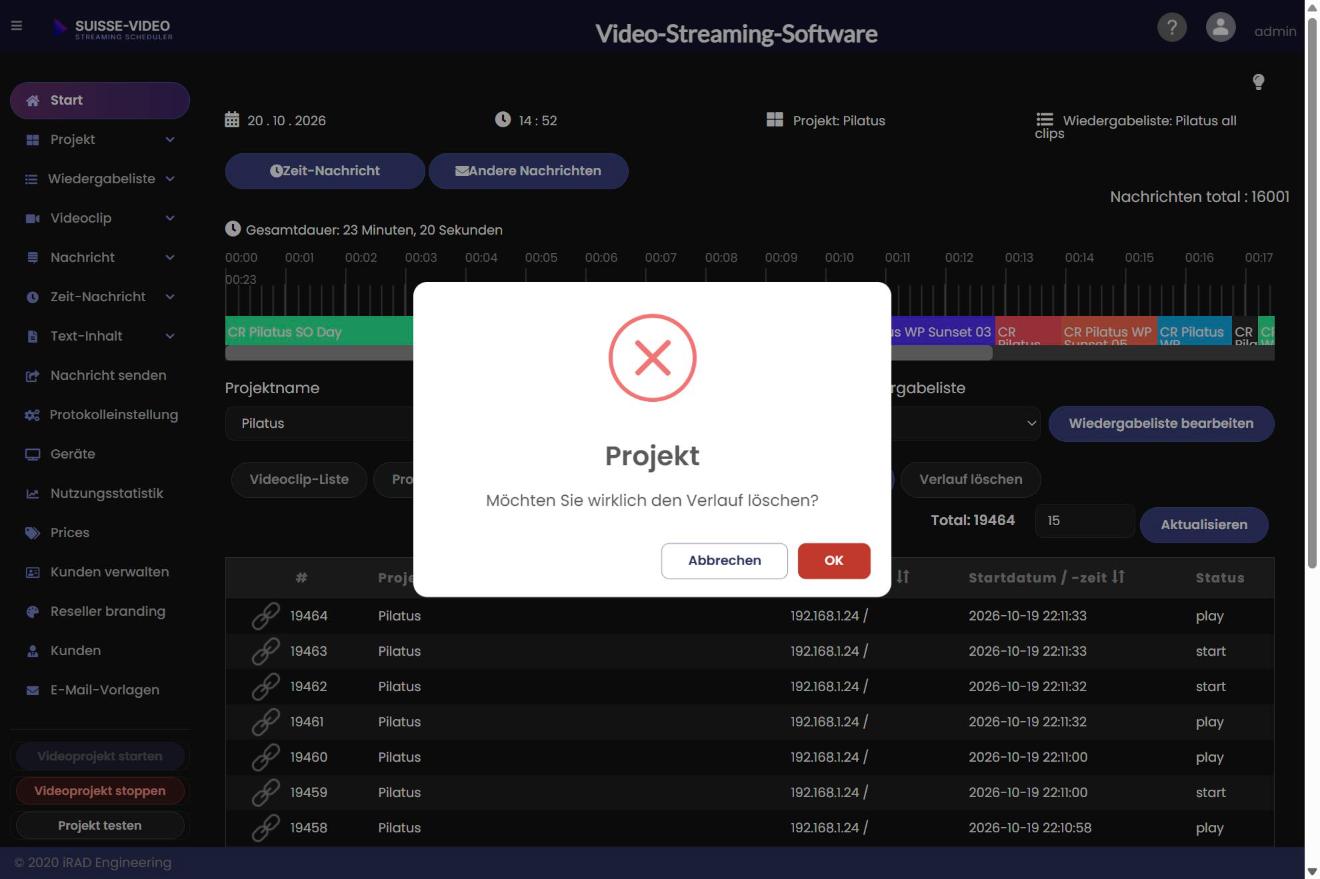Image resolution: width=1320 pixels, height=879 pixels.
Task: Confirm deletion with the red OK button
Action: pos(834,560)
